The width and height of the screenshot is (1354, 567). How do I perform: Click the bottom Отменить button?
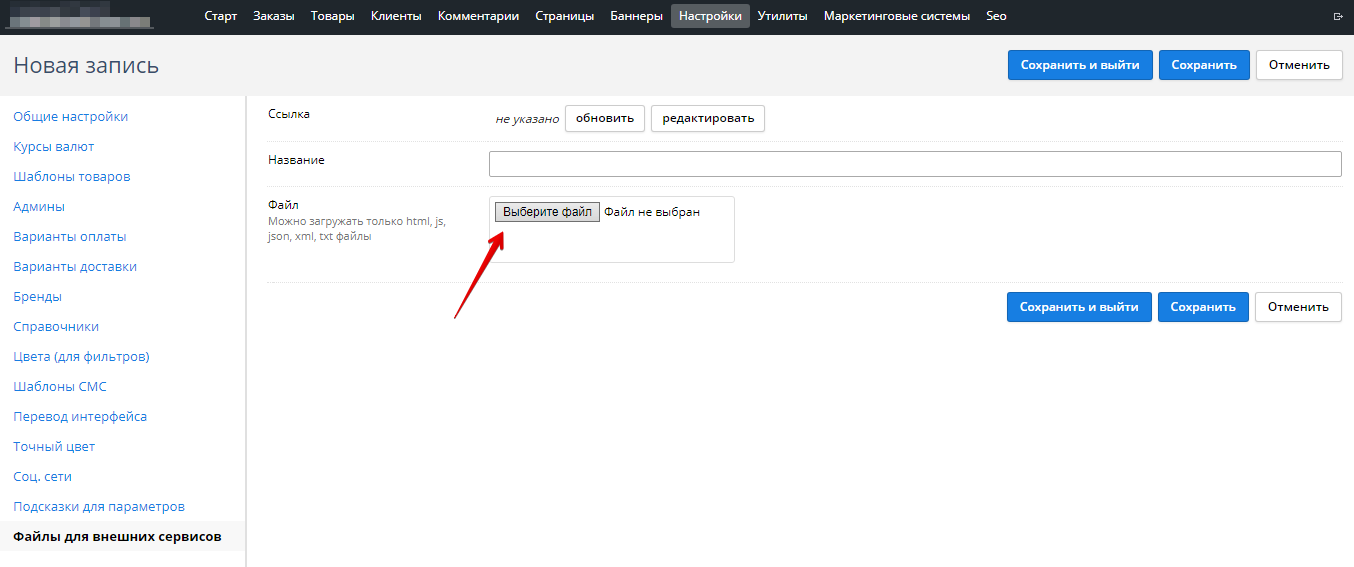pyautogui.click(x=1298, y=307)
